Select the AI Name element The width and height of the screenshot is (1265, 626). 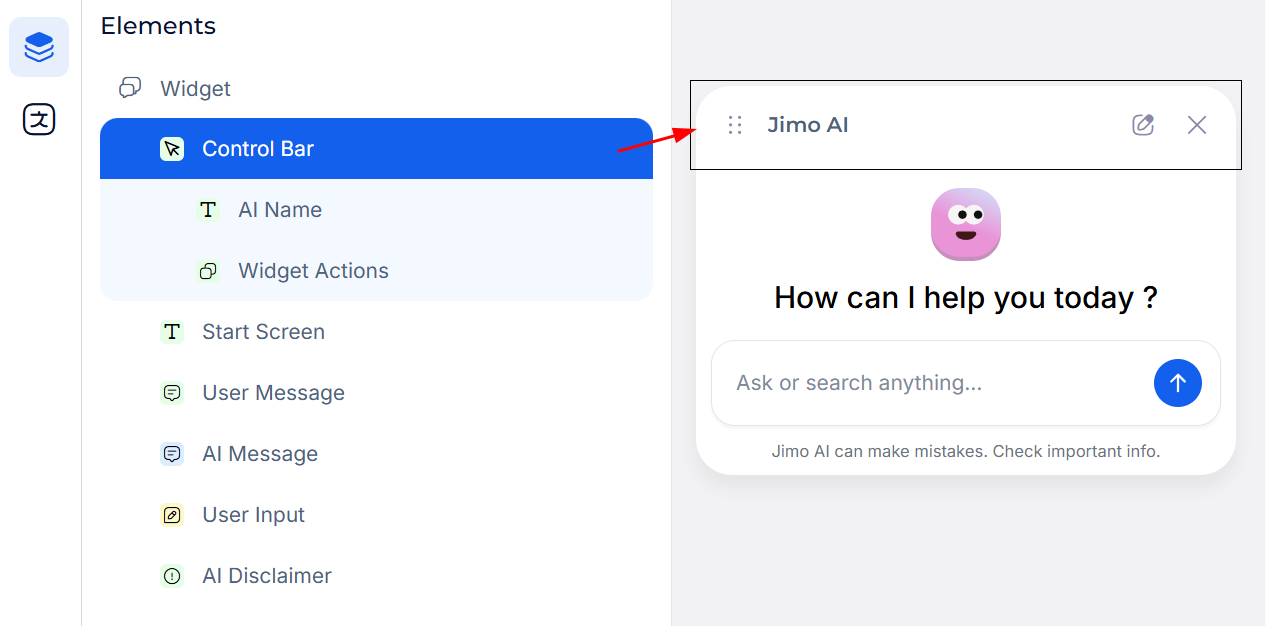(280, 210)
